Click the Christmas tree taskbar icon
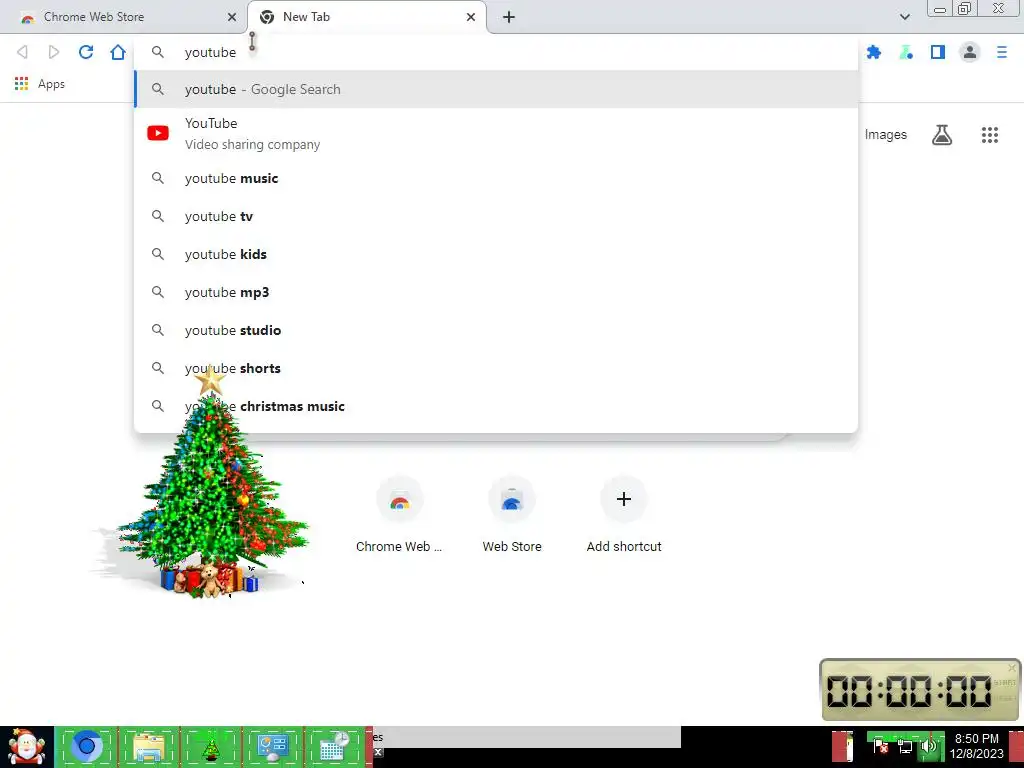 [211, 746]
